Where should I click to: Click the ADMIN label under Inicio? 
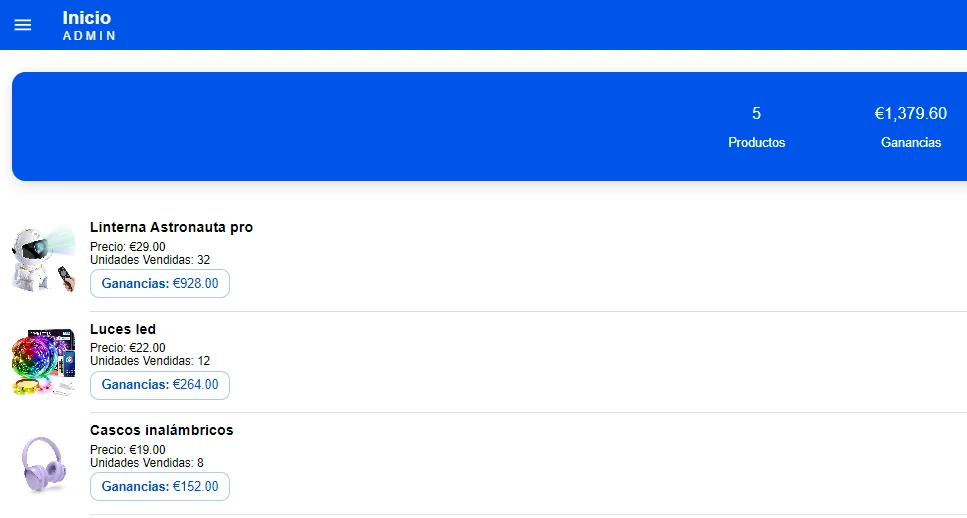point(90,36)
